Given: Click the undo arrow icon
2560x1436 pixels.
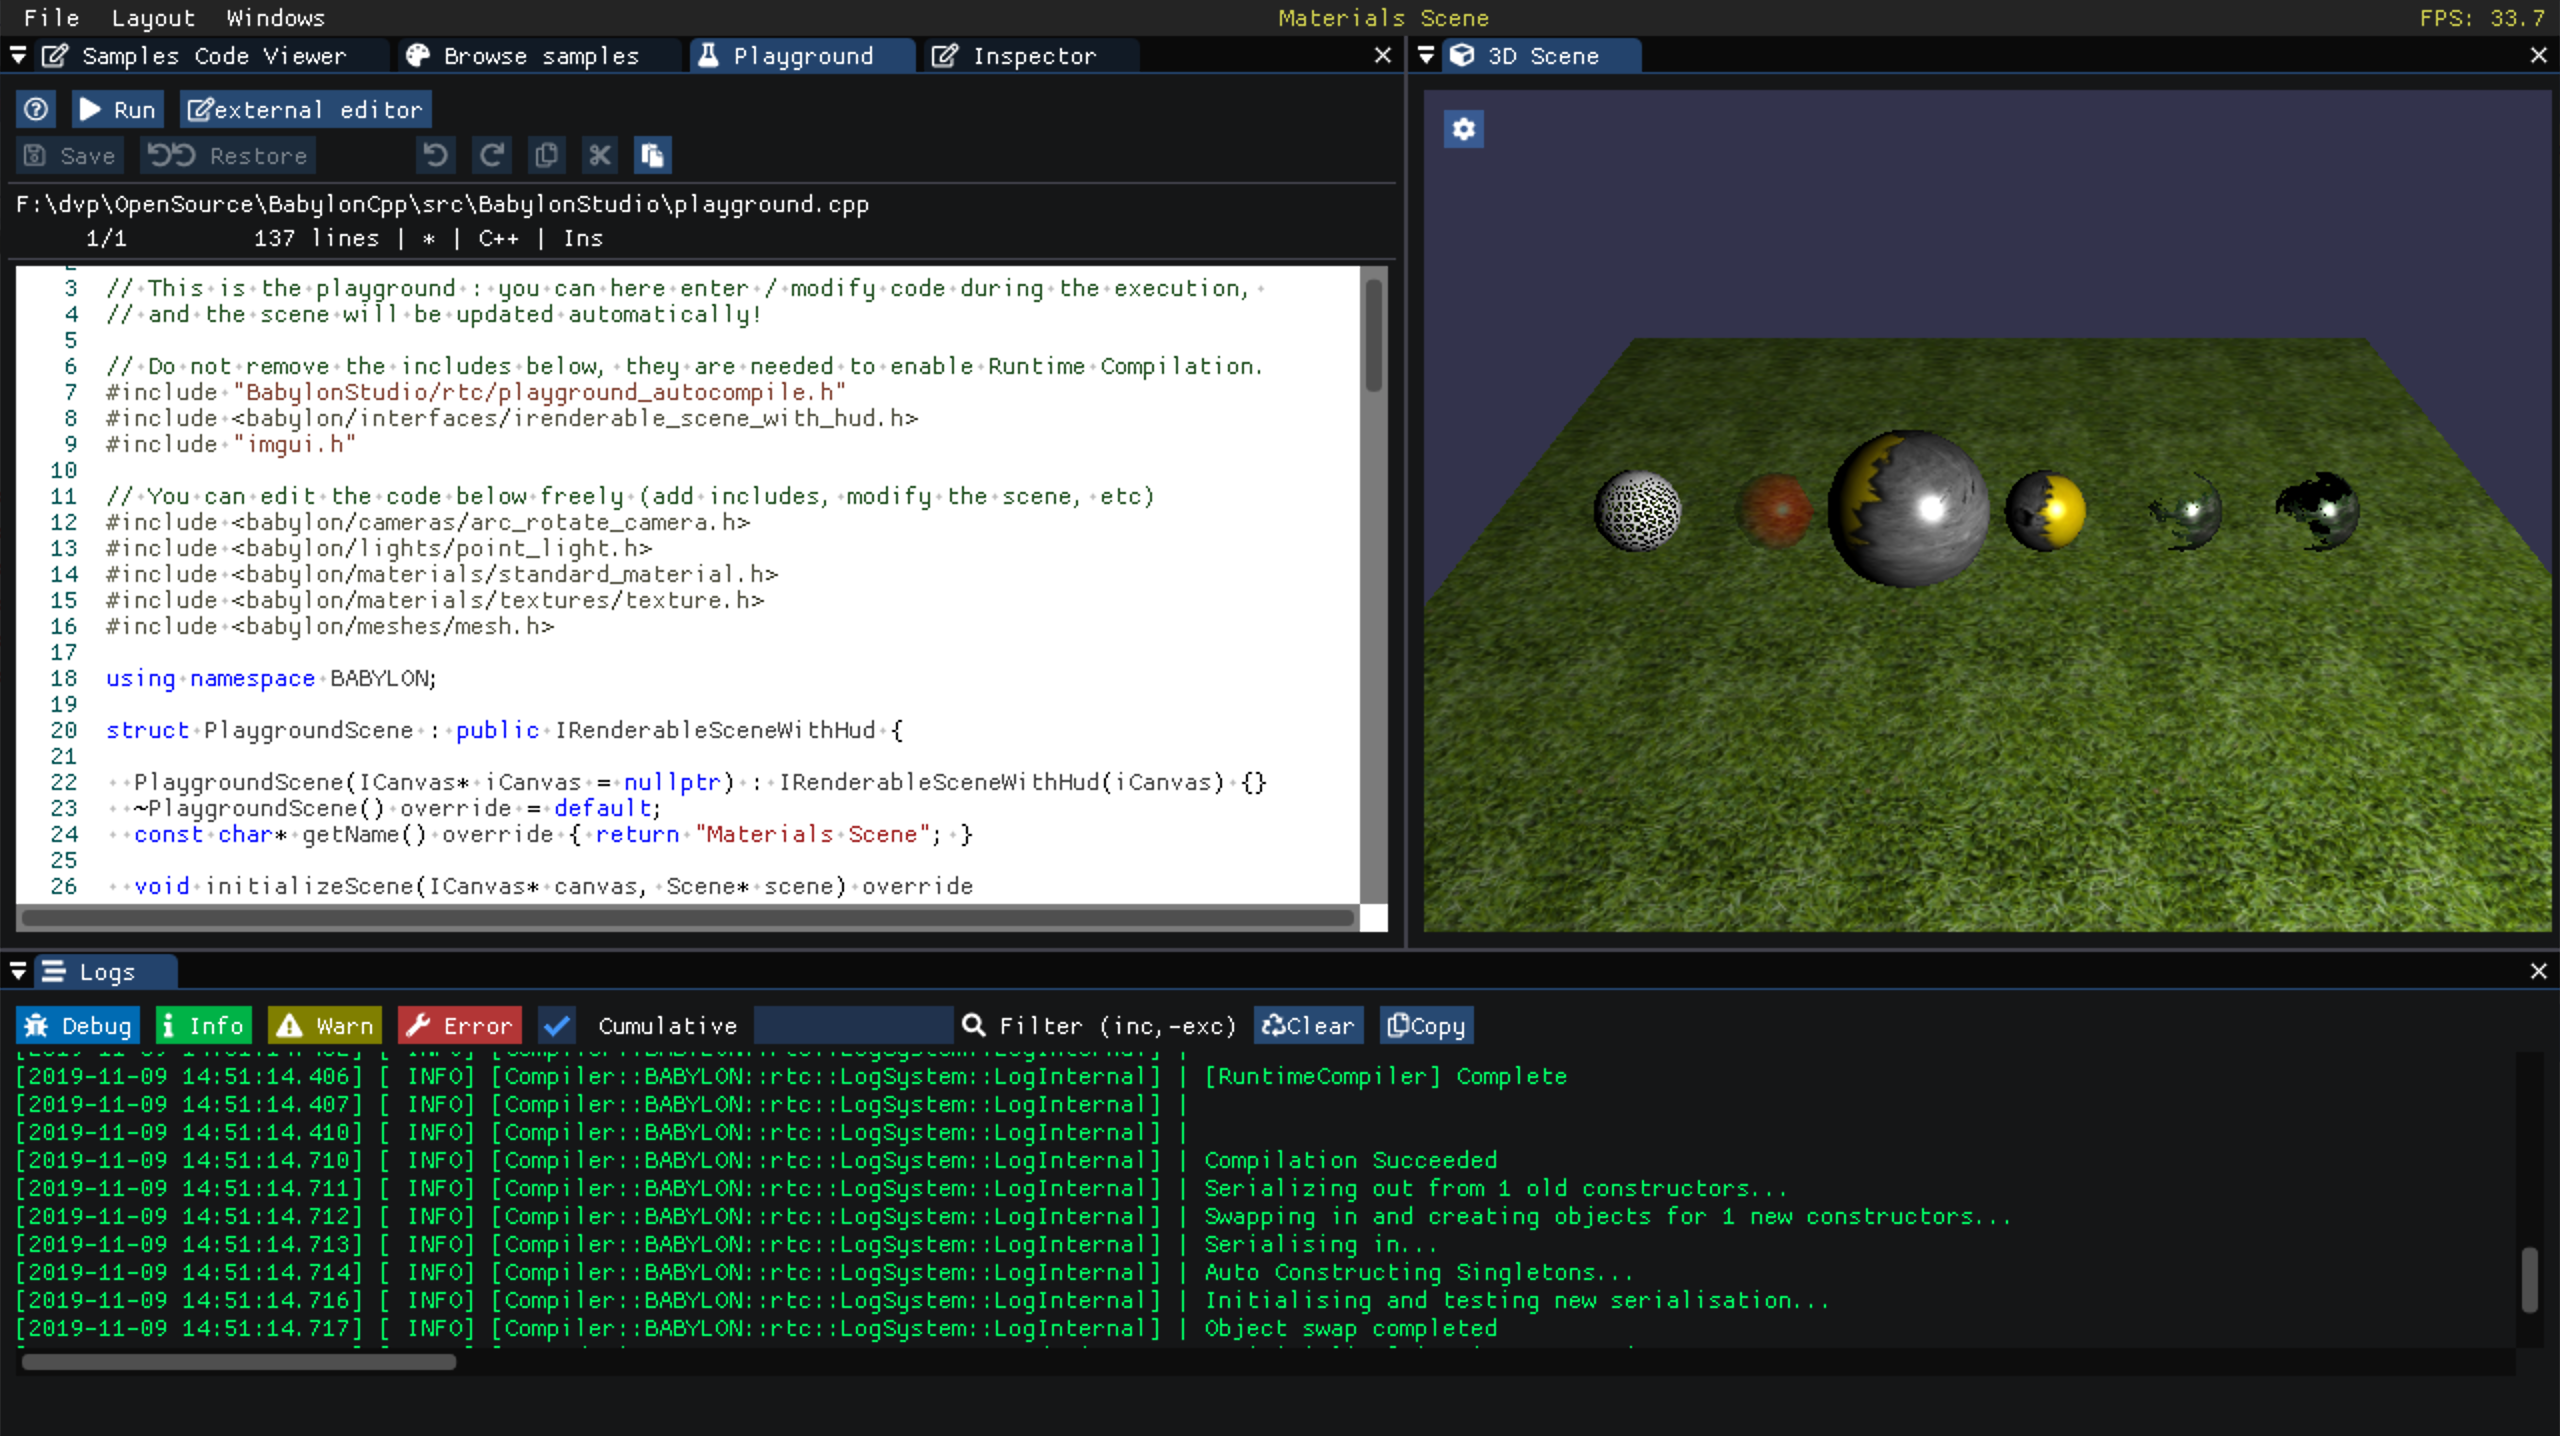Looking at the screenshot, I should (x=436, y=155).
